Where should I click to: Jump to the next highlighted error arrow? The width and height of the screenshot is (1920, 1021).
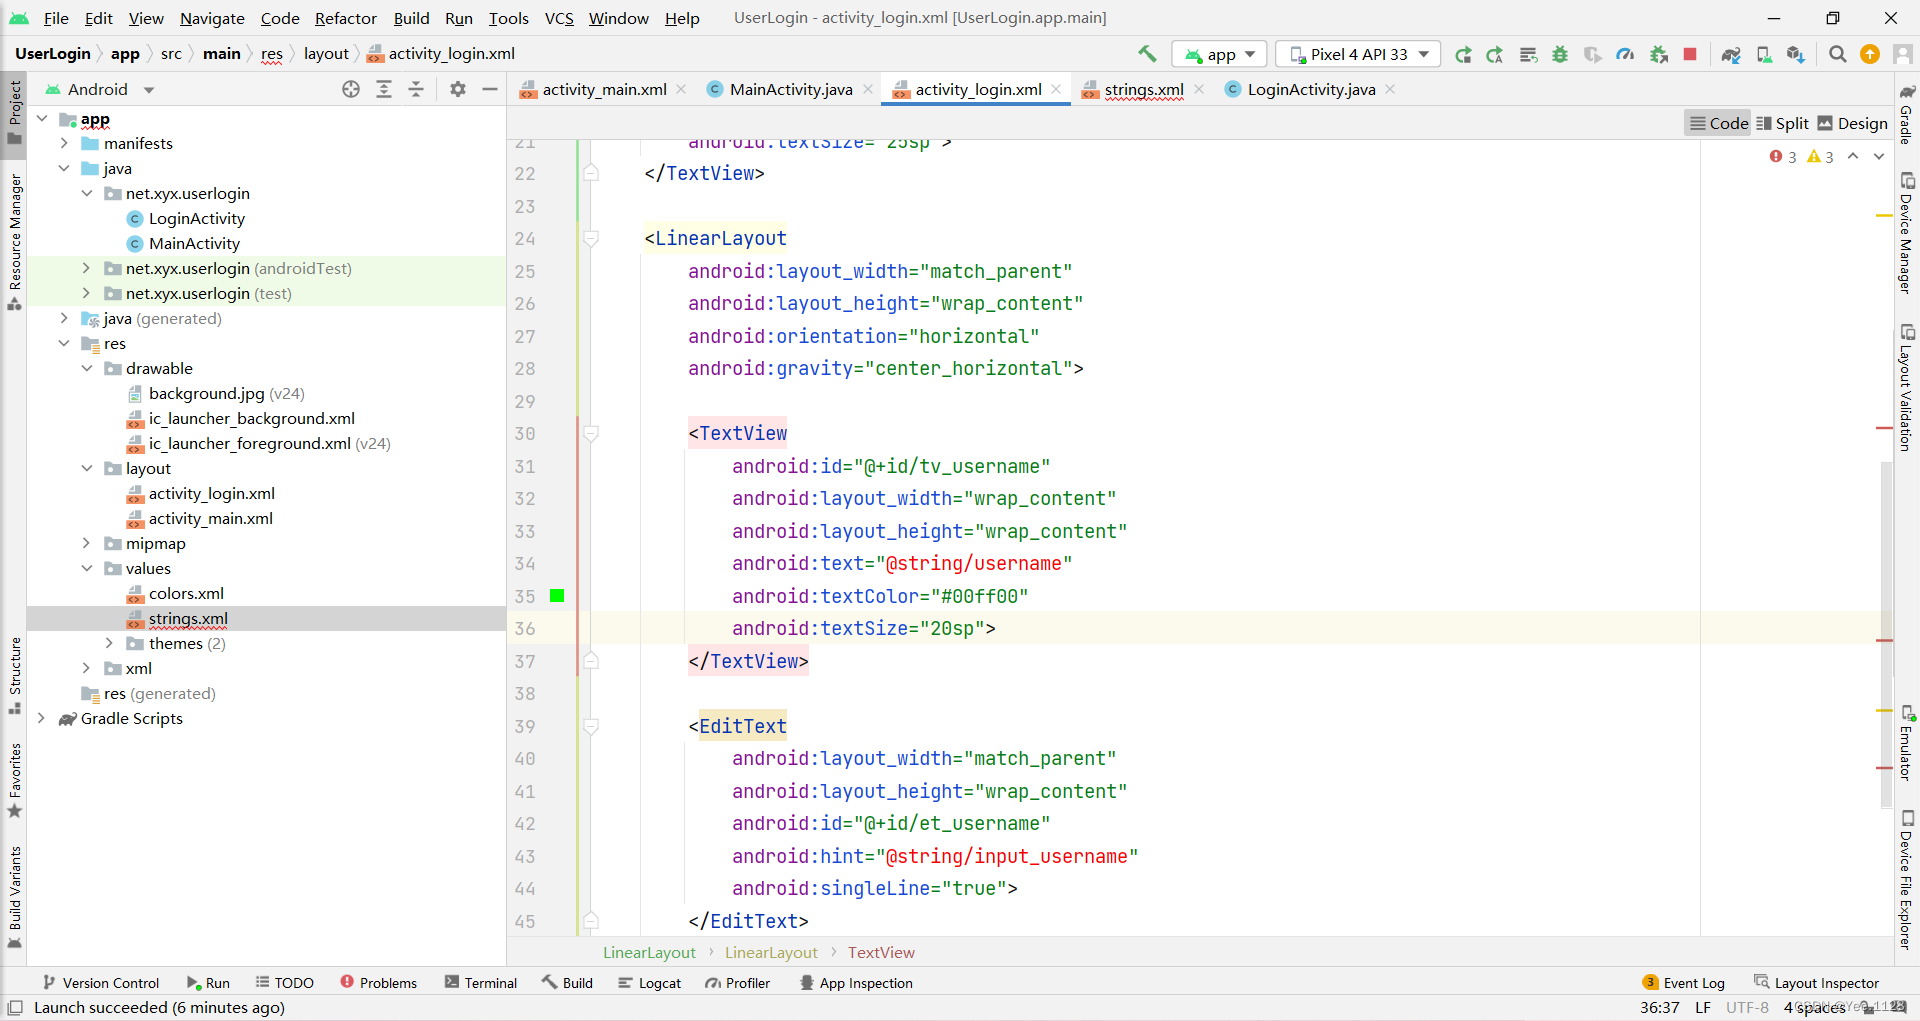point(1879,156)
